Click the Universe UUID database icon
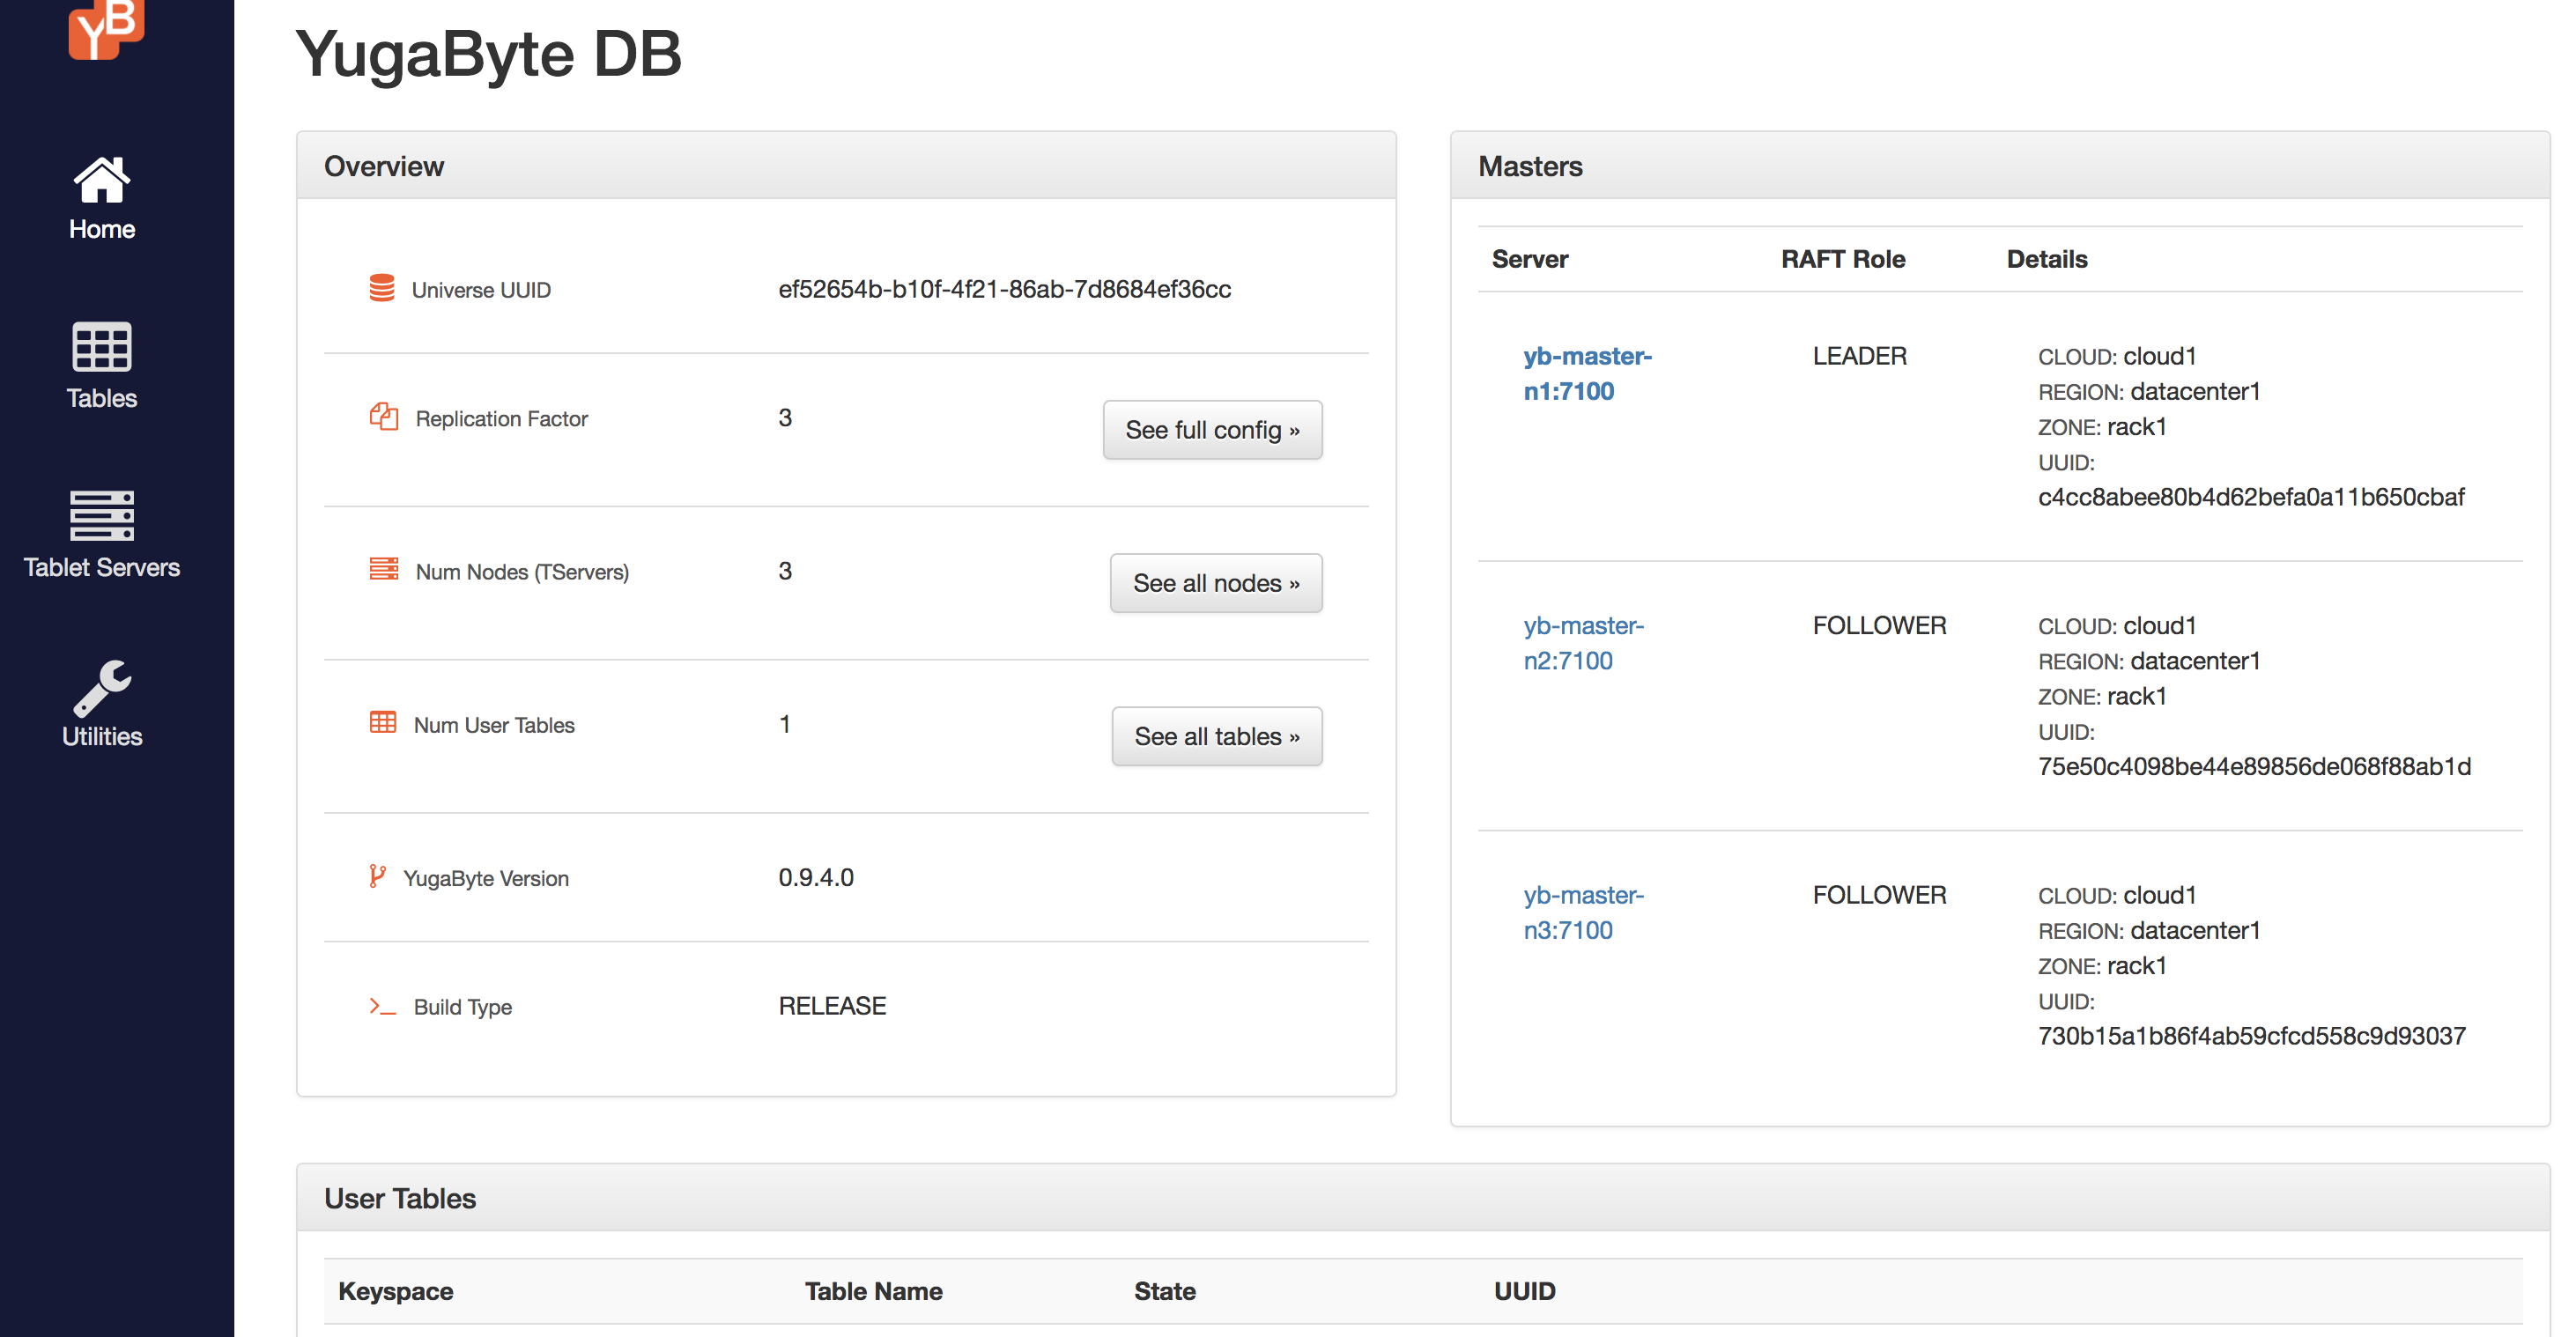Viewport: 2576px width, 1337px height. 381,288
